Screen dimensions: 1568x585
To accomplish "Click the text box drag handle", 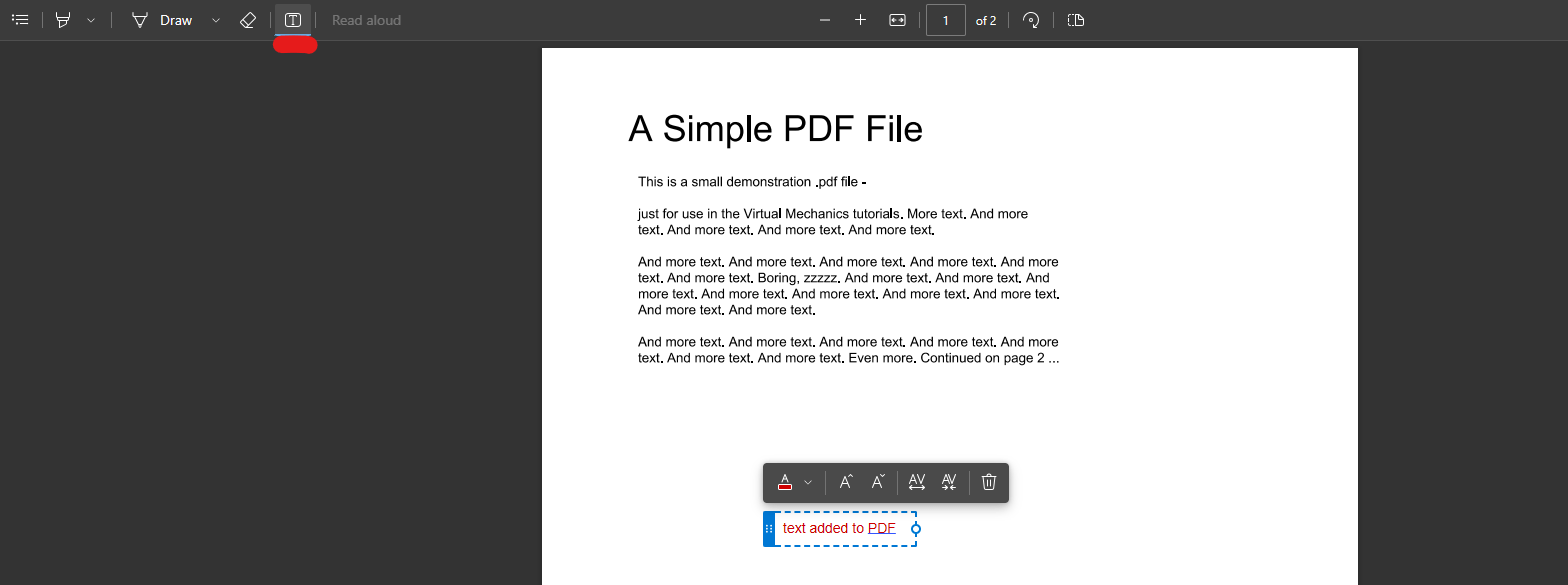I will click(x=769, y=528).
